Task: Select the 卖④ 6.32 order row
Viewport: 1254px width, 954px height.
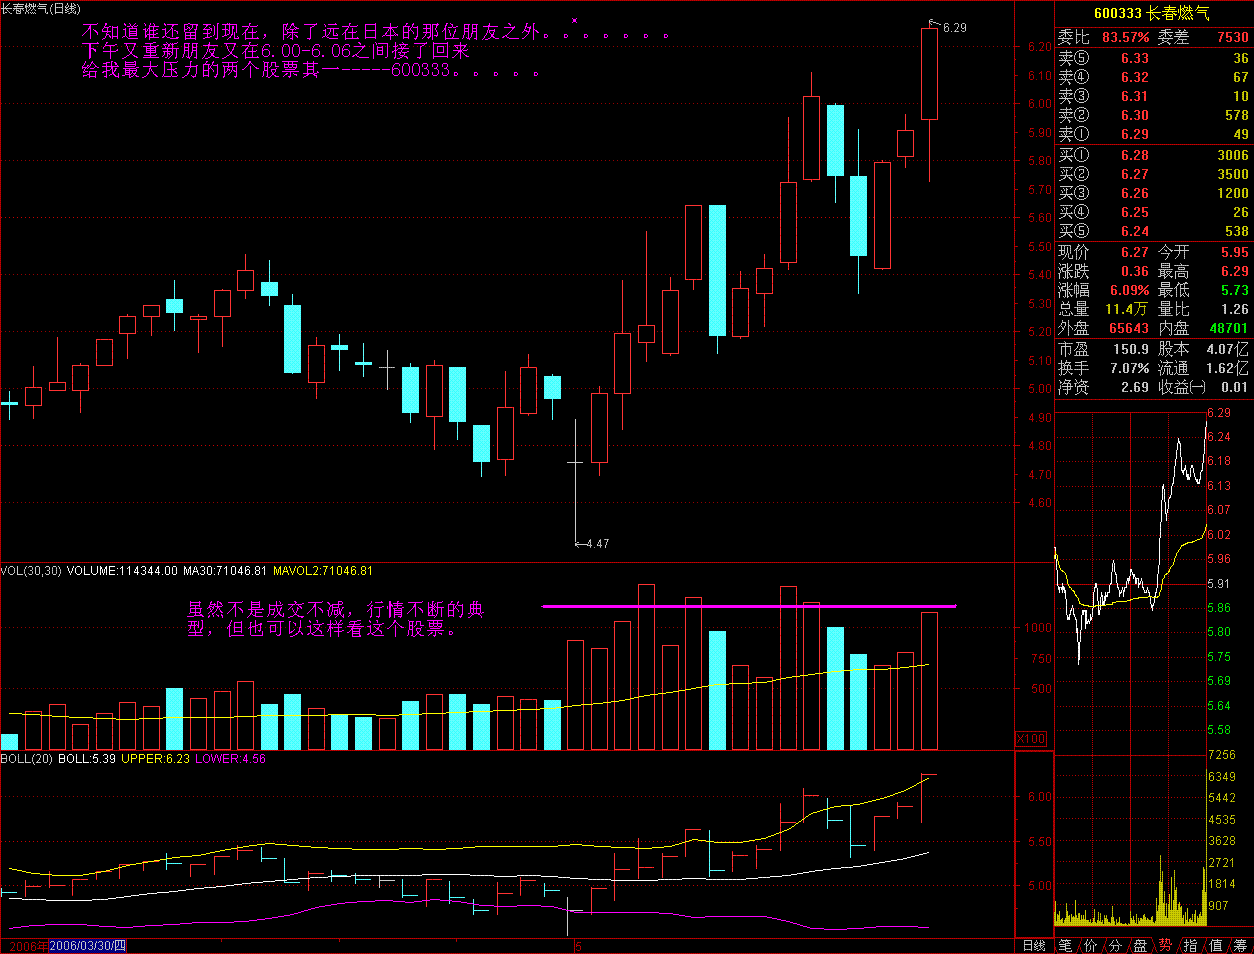Action: pos(1154,77)
